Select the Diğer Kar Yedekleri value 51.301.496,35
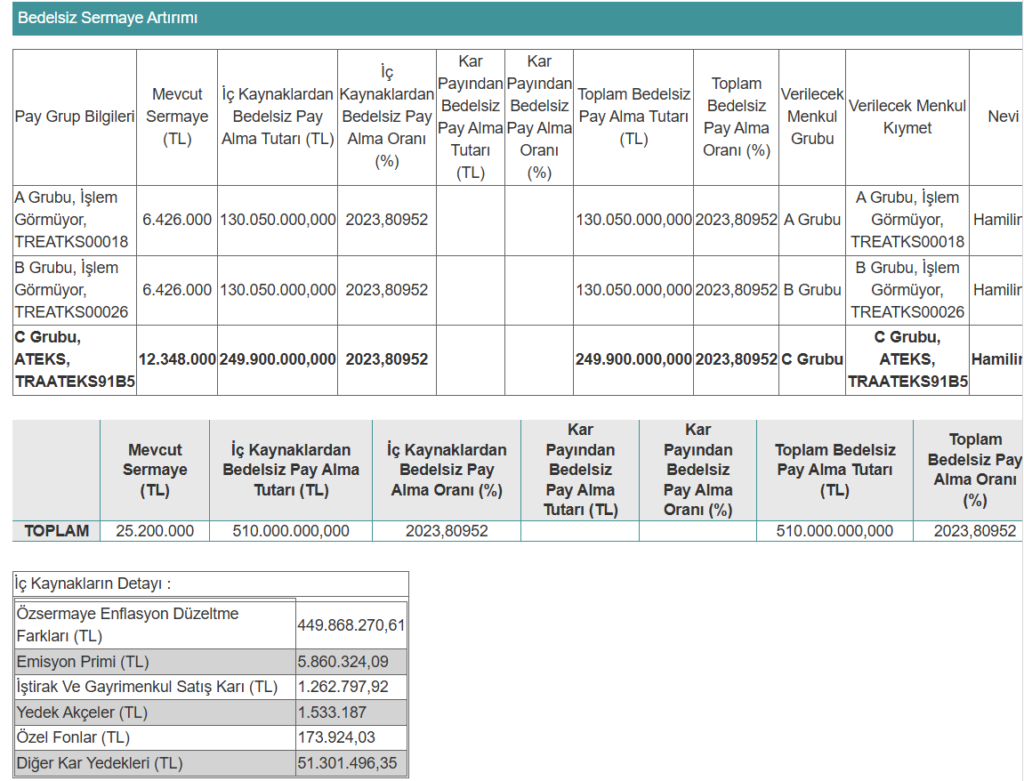1024x781 pixels. point(347,764)
